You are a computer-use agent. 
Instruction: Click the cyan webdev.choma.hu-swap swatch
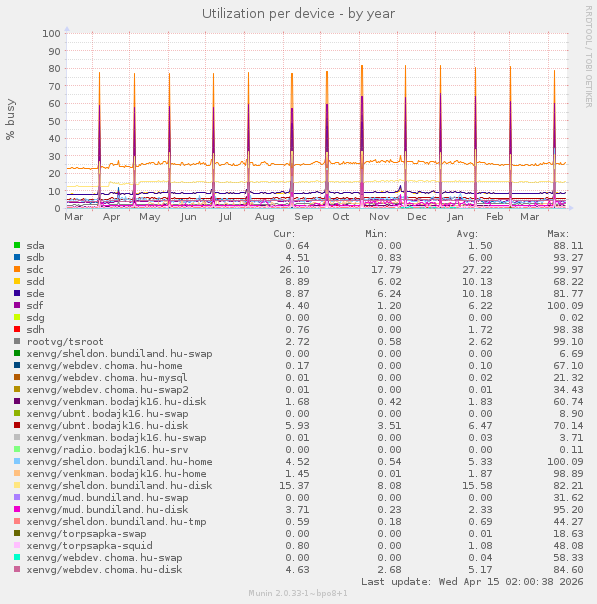(x=17, y=557)
